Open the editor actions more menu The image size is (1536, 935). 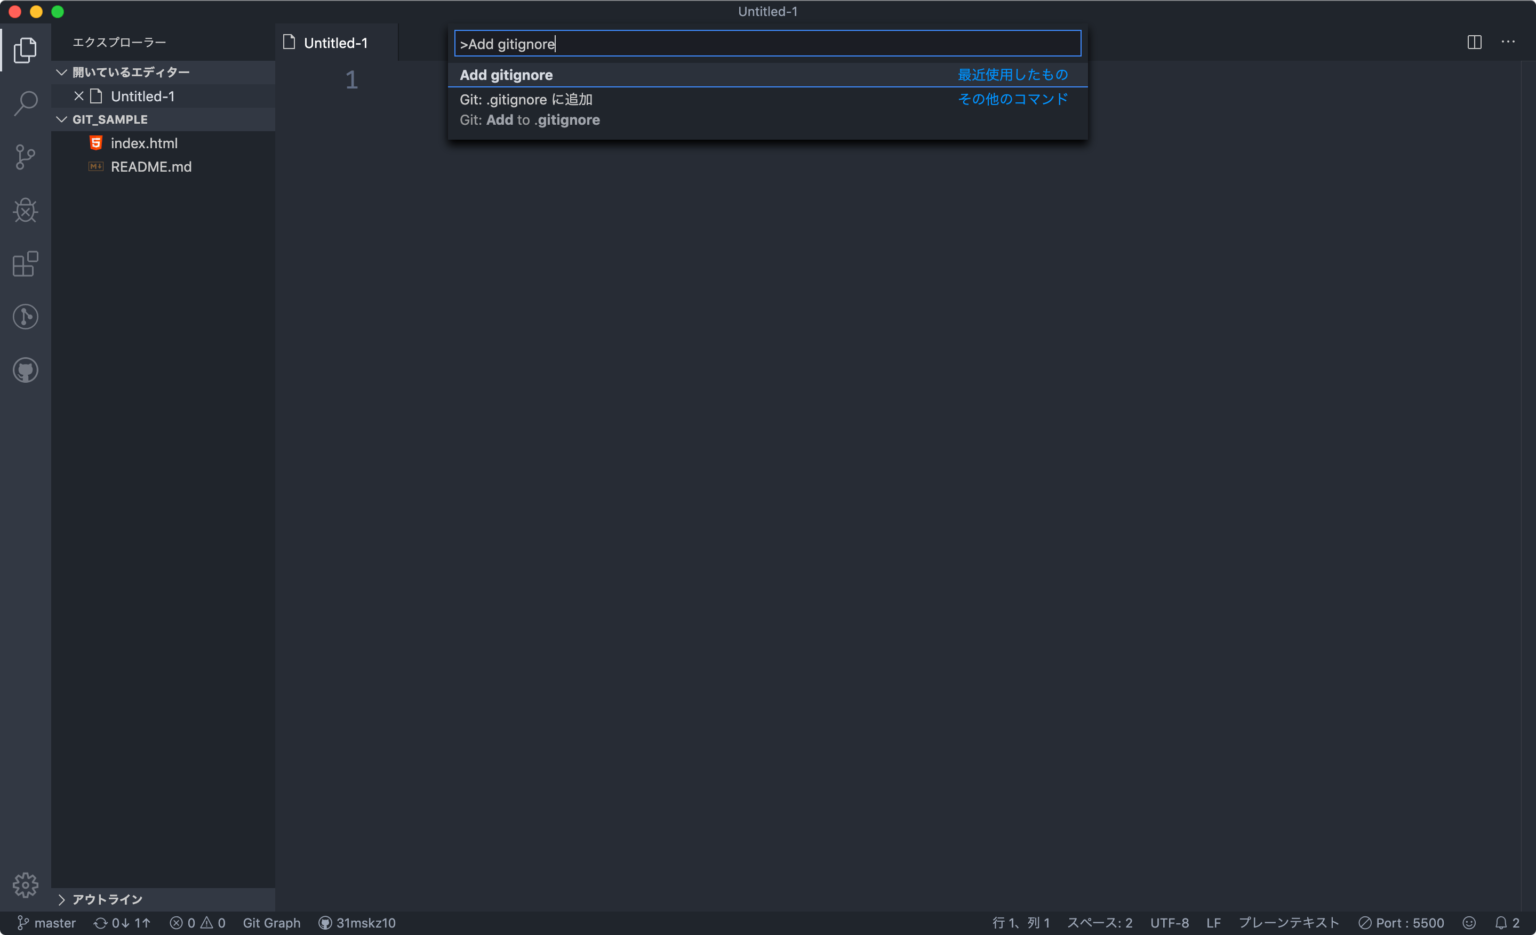pyautogui.click(x=1508, y=42)
